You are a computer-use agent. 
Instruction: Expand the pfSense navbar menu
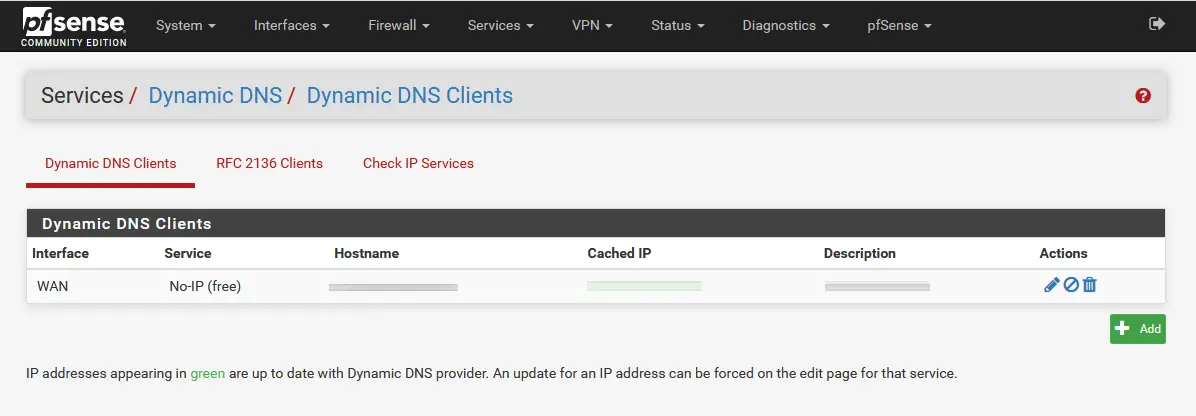[x=899, y=25]
